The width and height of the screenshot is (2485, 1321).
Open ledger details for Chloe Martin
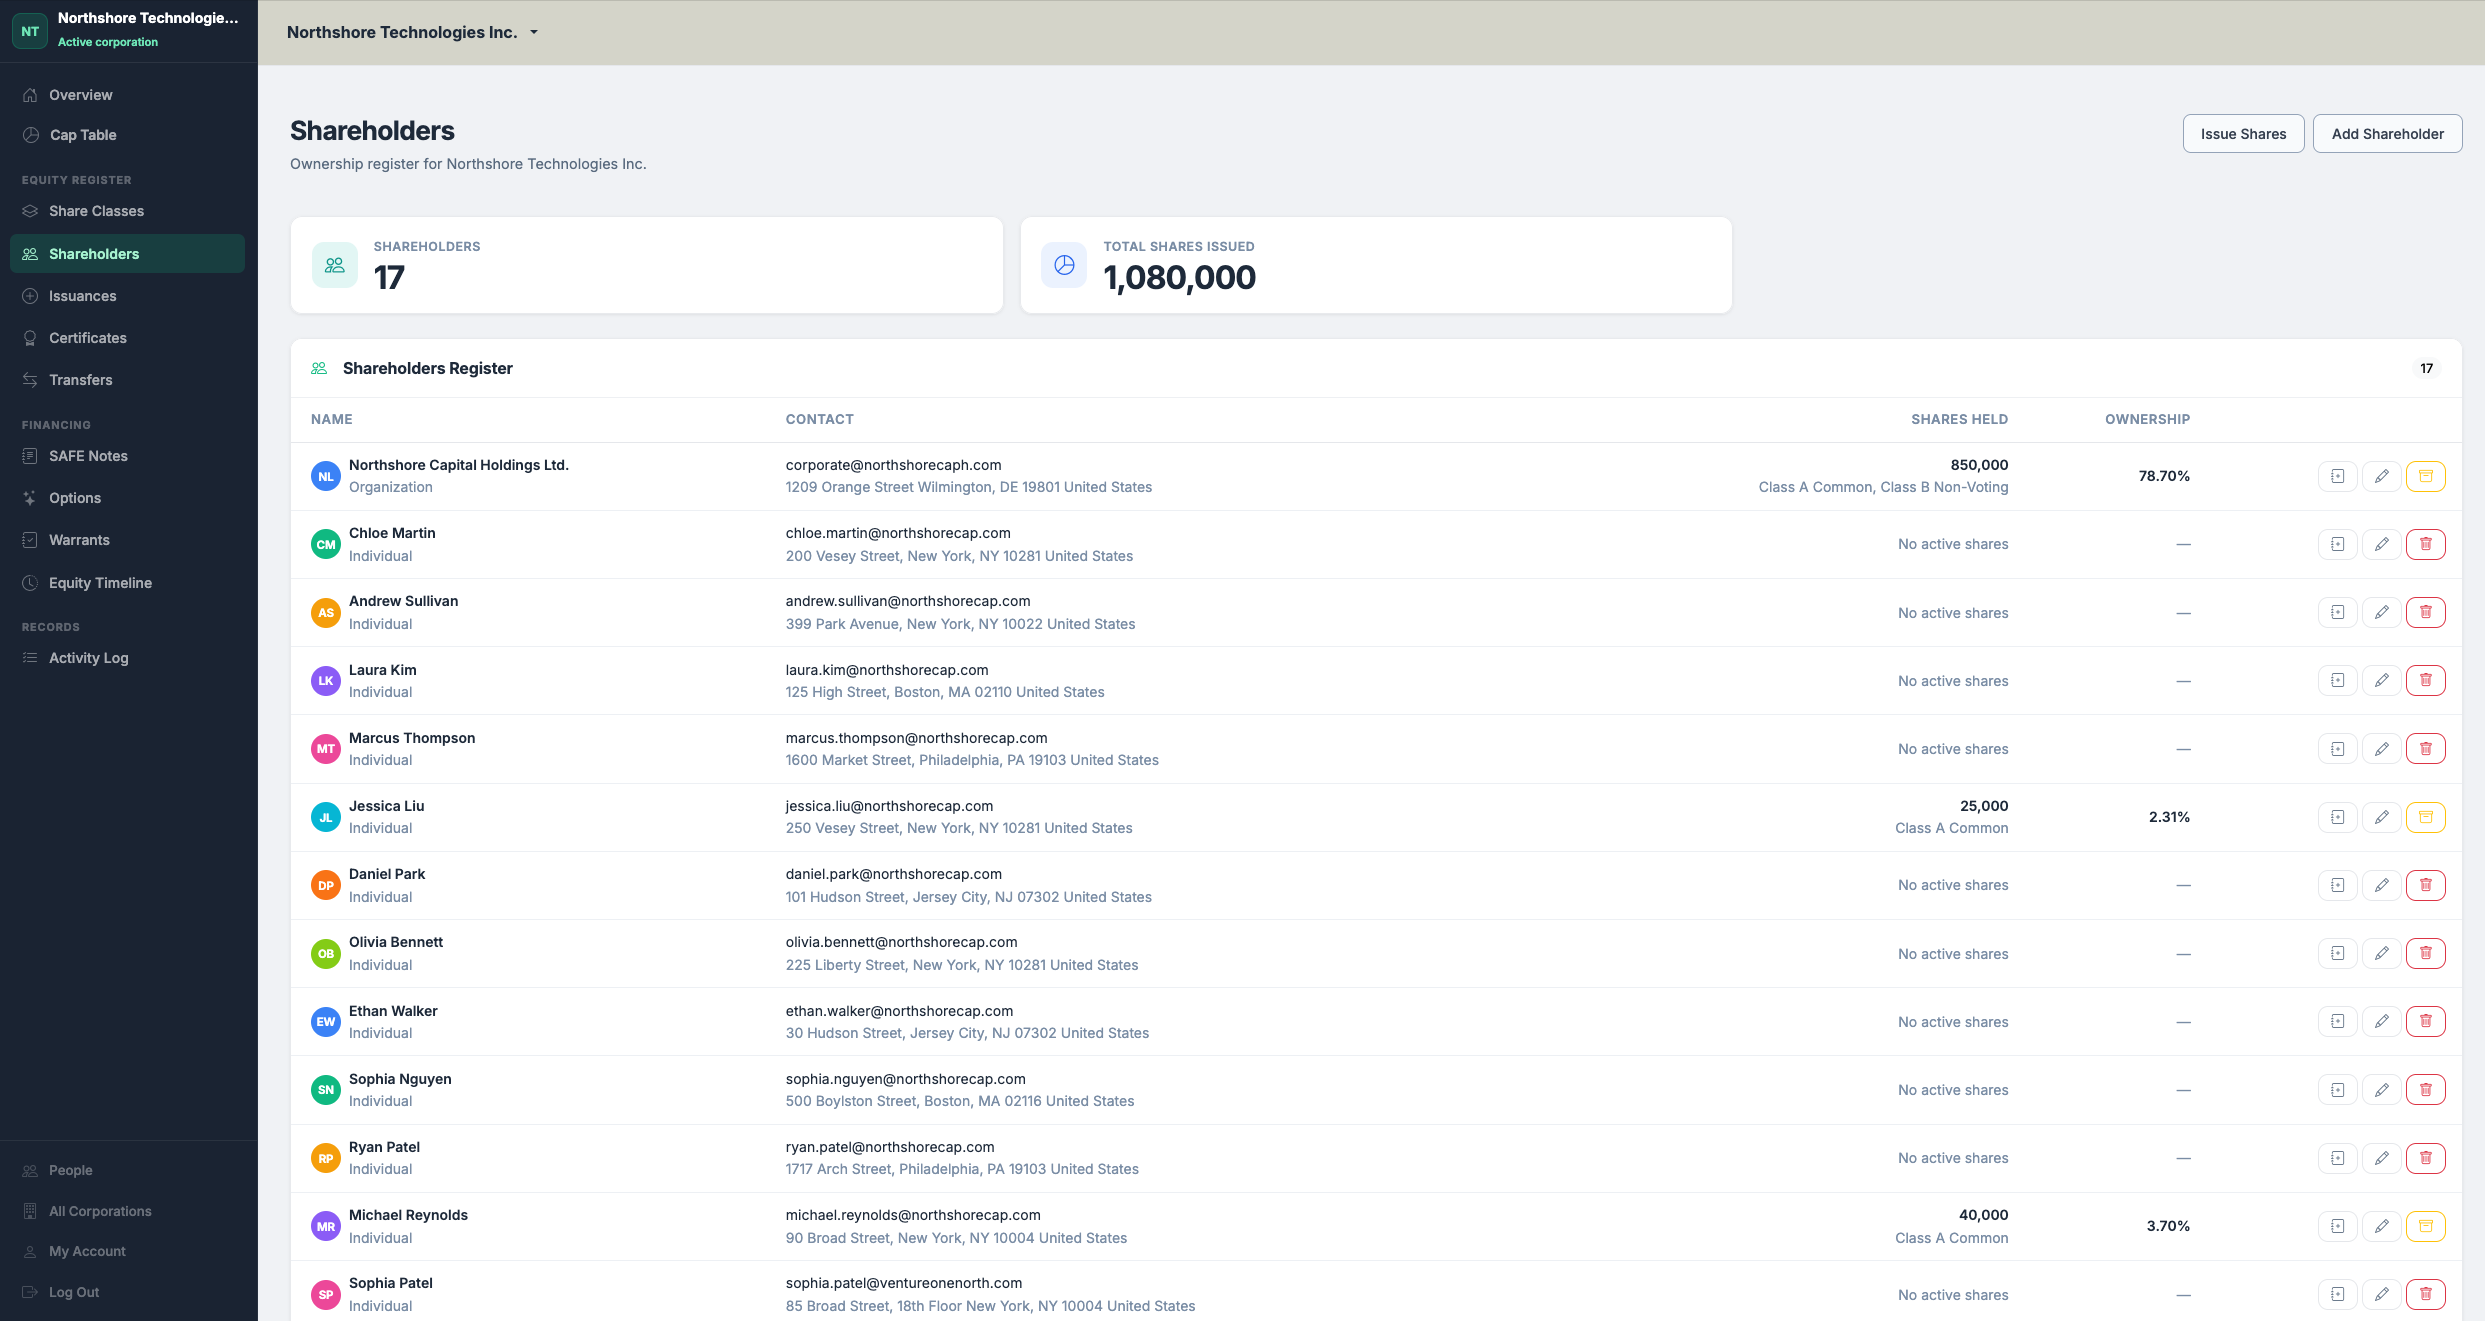[2337, 544]
